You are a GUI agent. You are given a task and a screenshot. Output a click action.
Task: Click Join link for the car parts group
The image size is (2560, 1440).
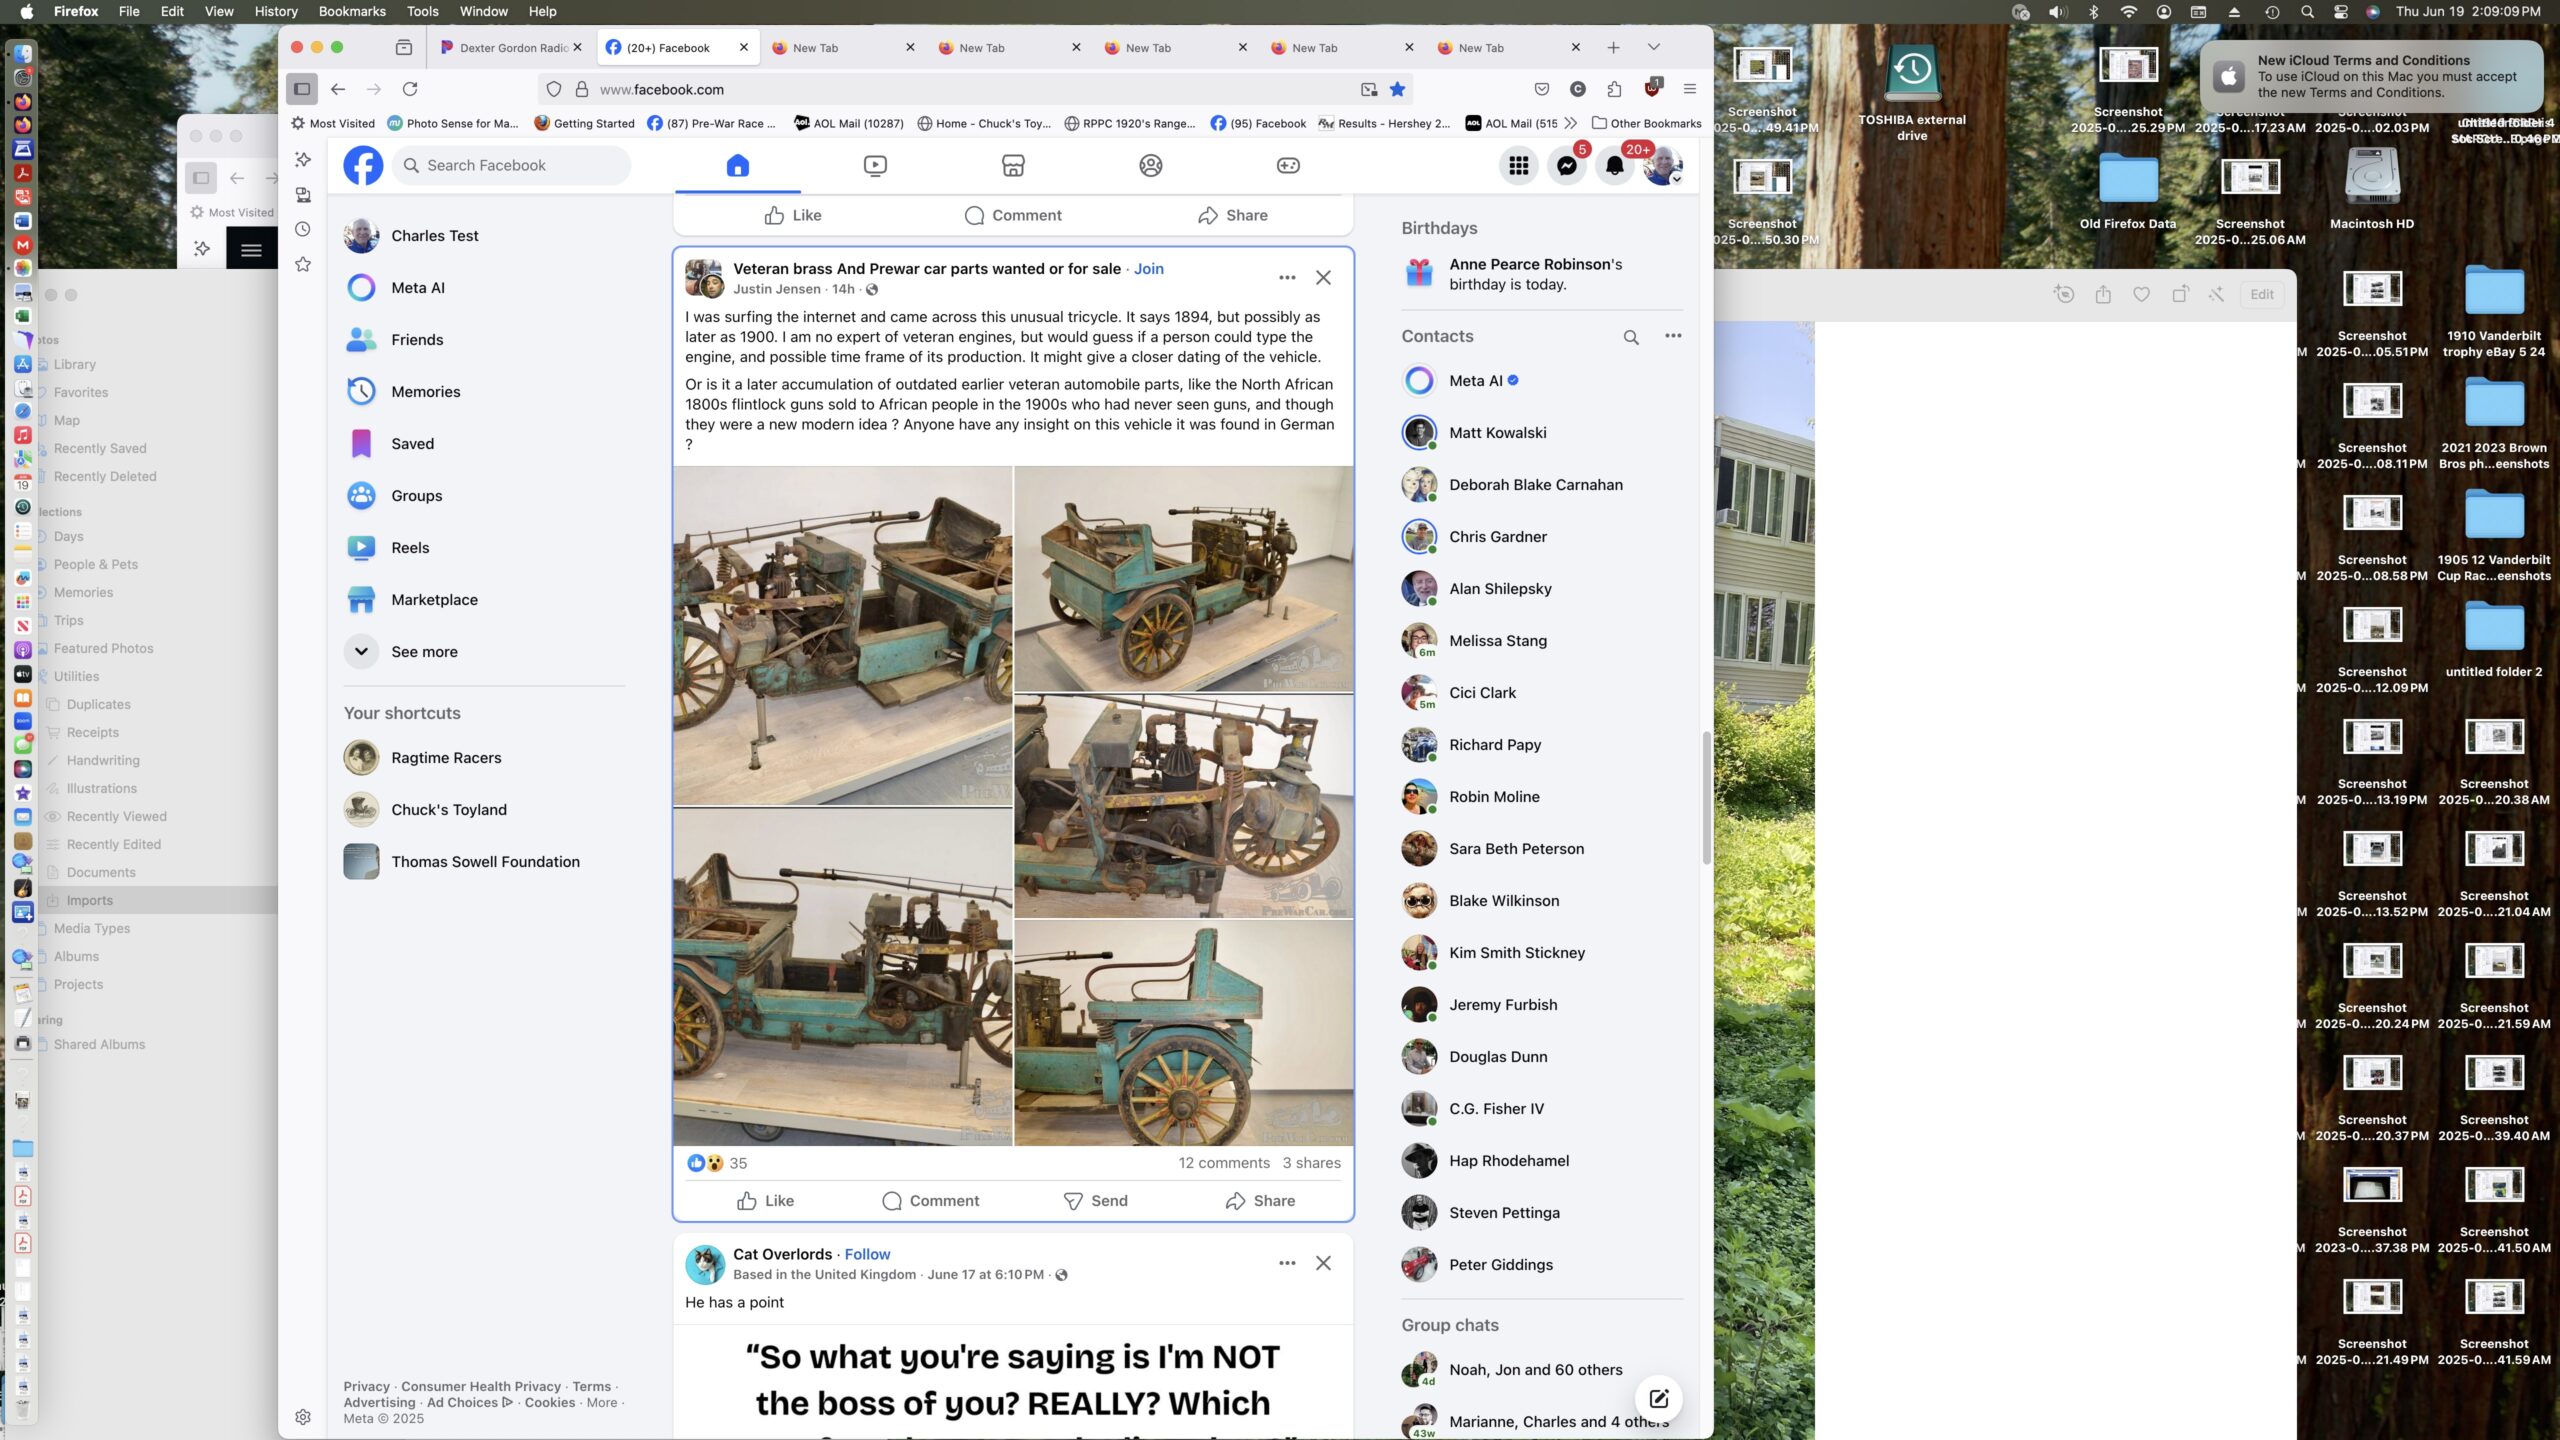tap(1148, 269)
